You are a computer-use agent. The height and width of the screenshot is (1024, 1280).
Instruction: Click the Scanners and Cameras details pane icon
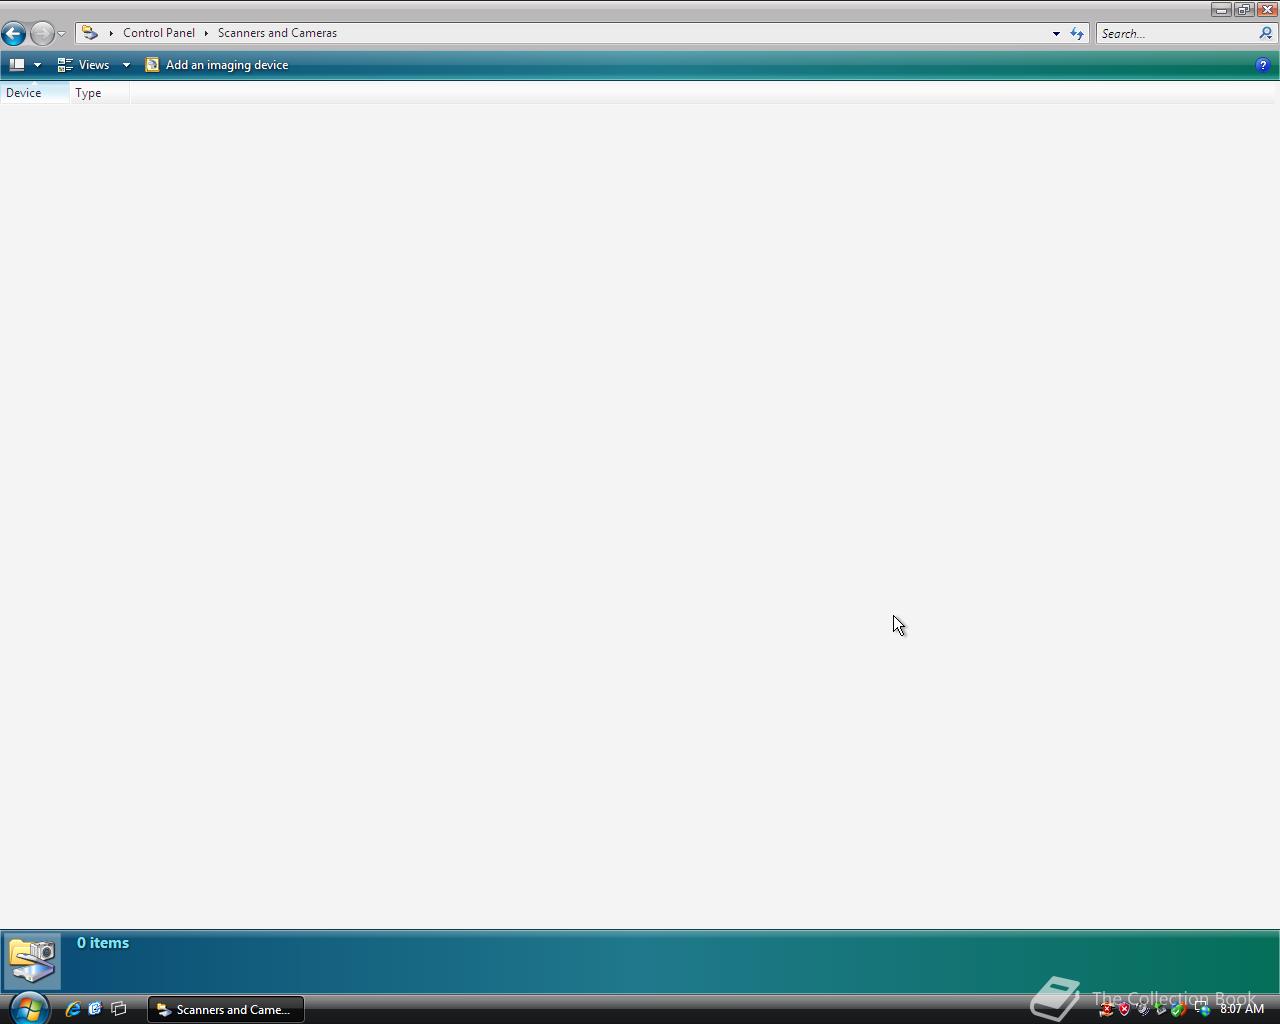pos(32,961)
